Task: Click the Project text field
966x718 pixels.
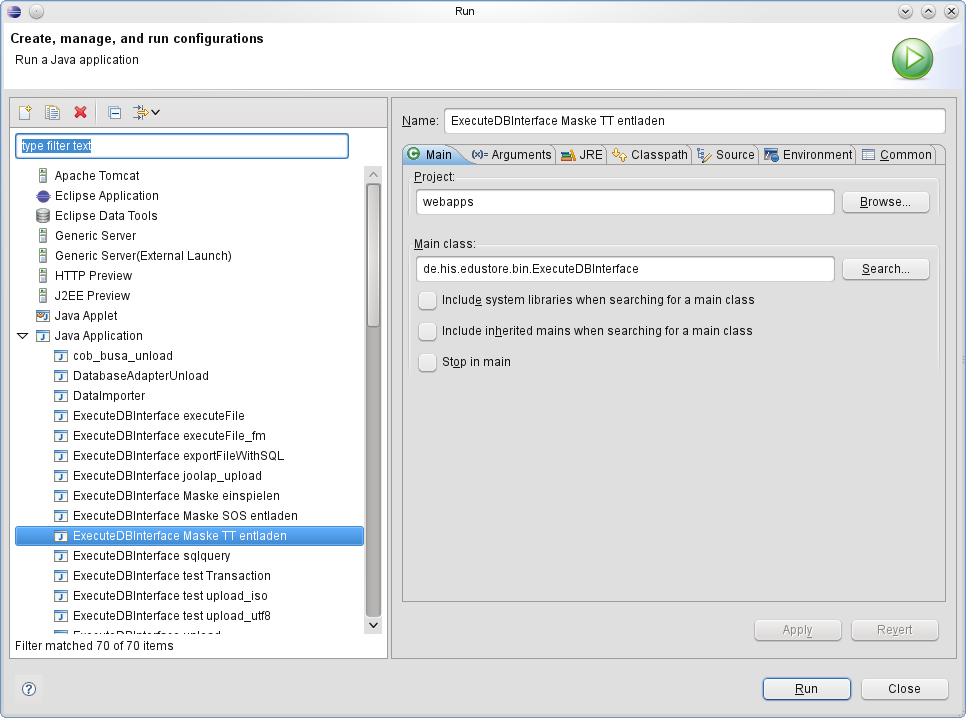Action: pos(625,202)
